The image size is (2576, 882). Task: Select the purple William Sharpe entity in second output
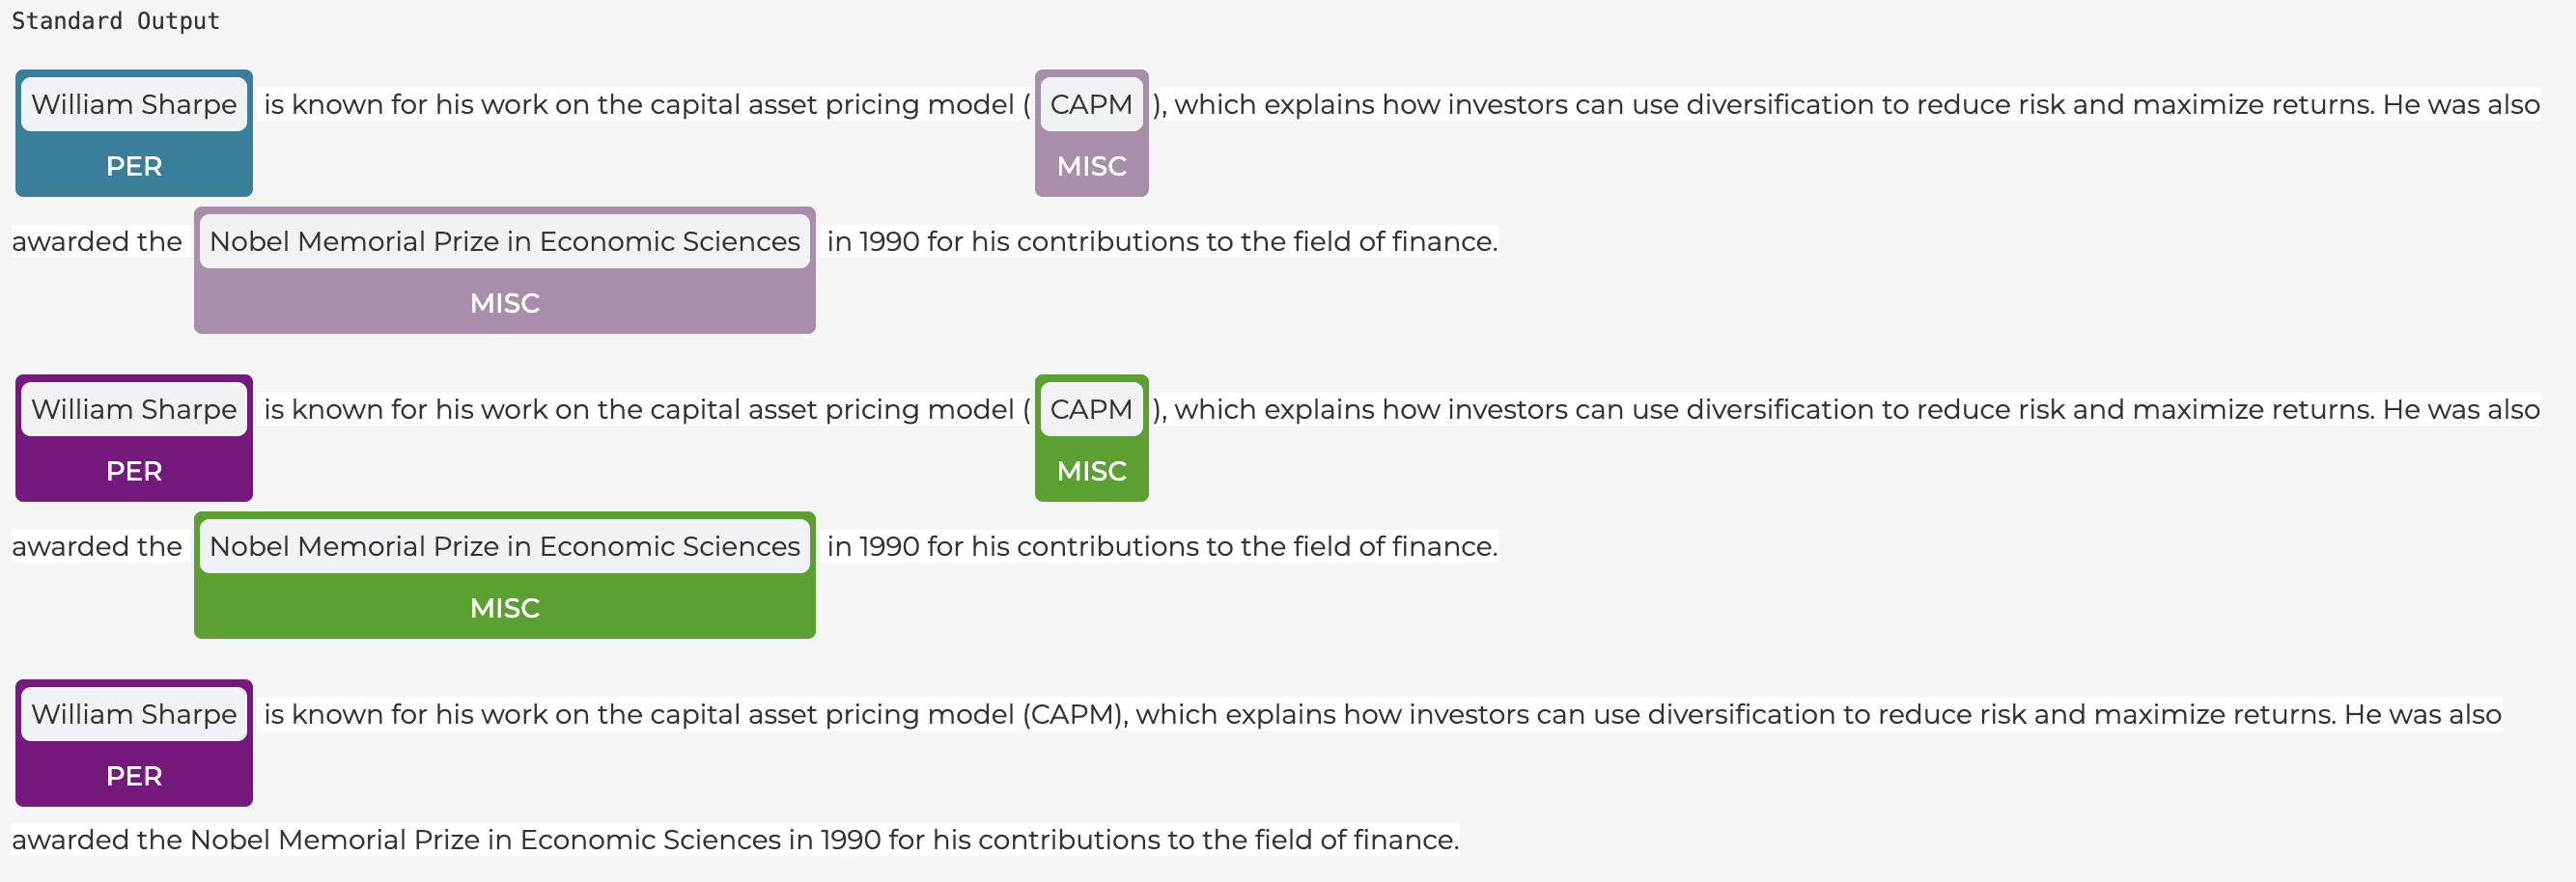point(134,409)
